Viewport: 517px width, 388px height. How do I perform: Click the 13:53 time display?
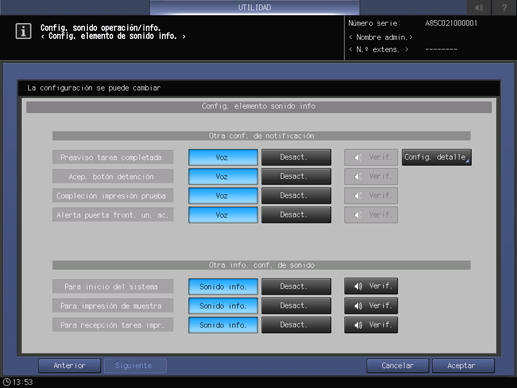pos(23,382)
